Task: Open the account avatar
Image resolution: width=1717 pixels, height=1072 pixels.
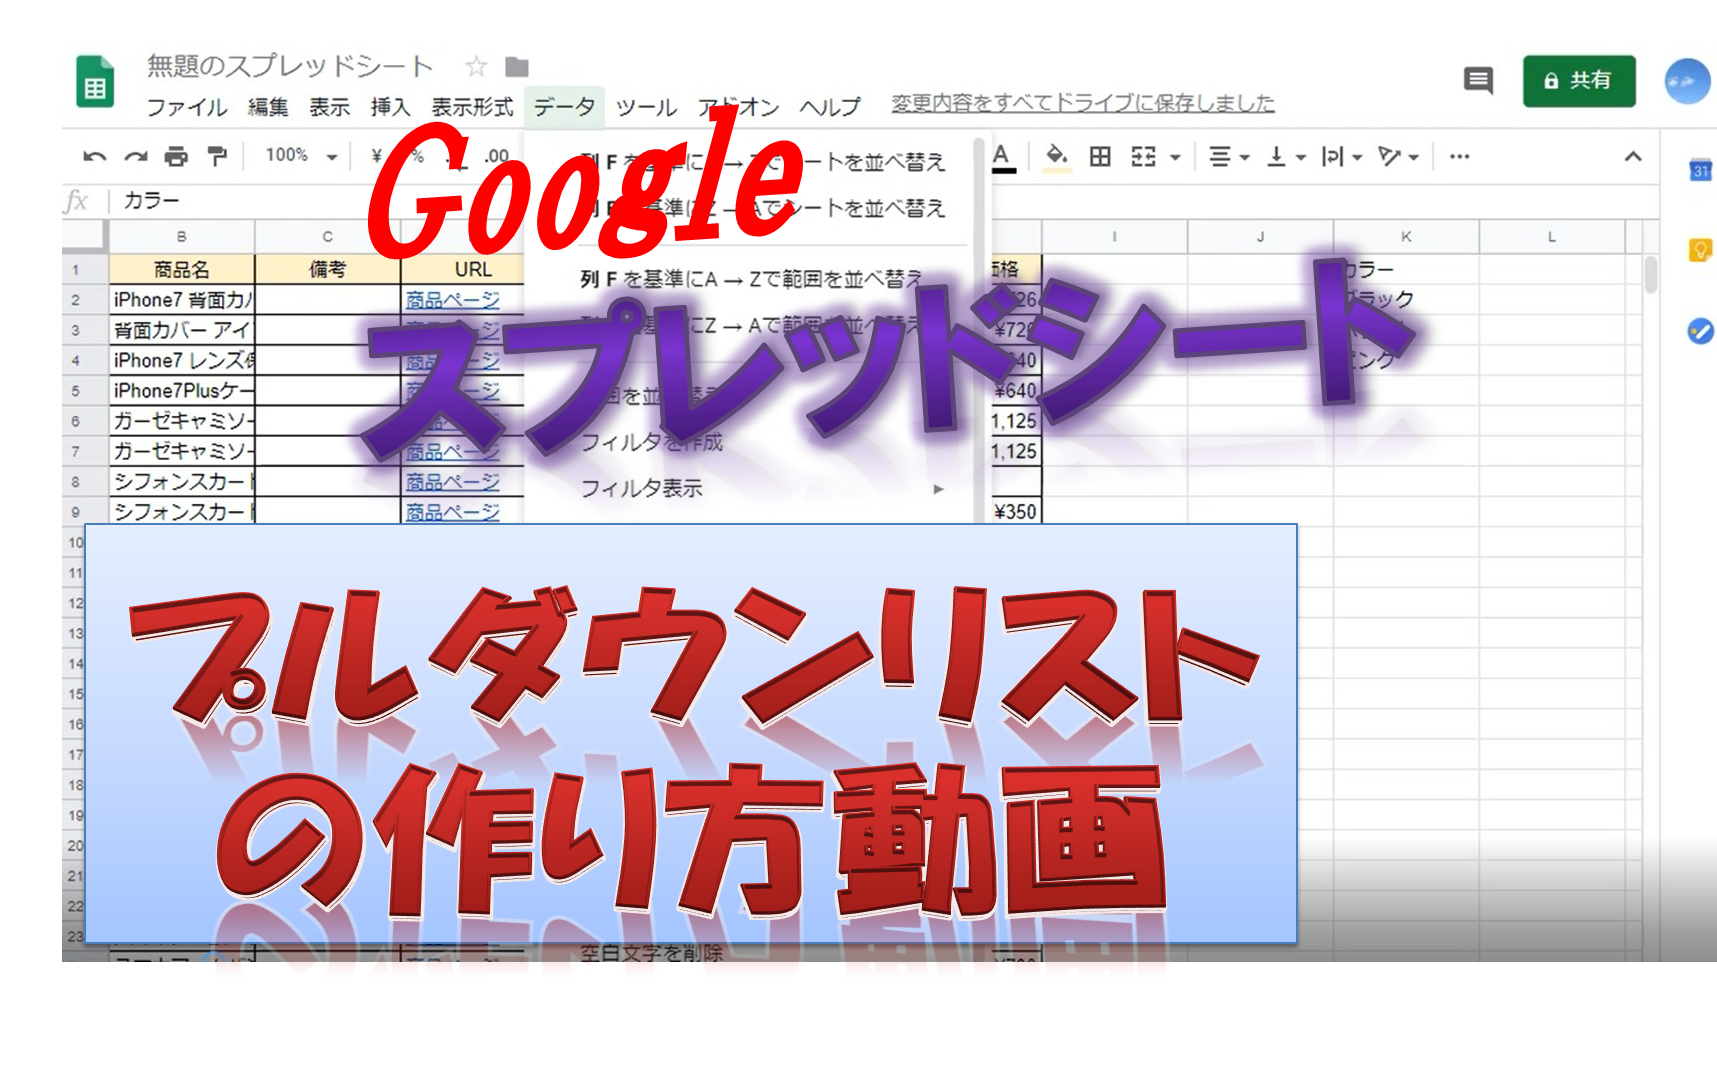Action: pyautogui.click(x=1687, y=81)
